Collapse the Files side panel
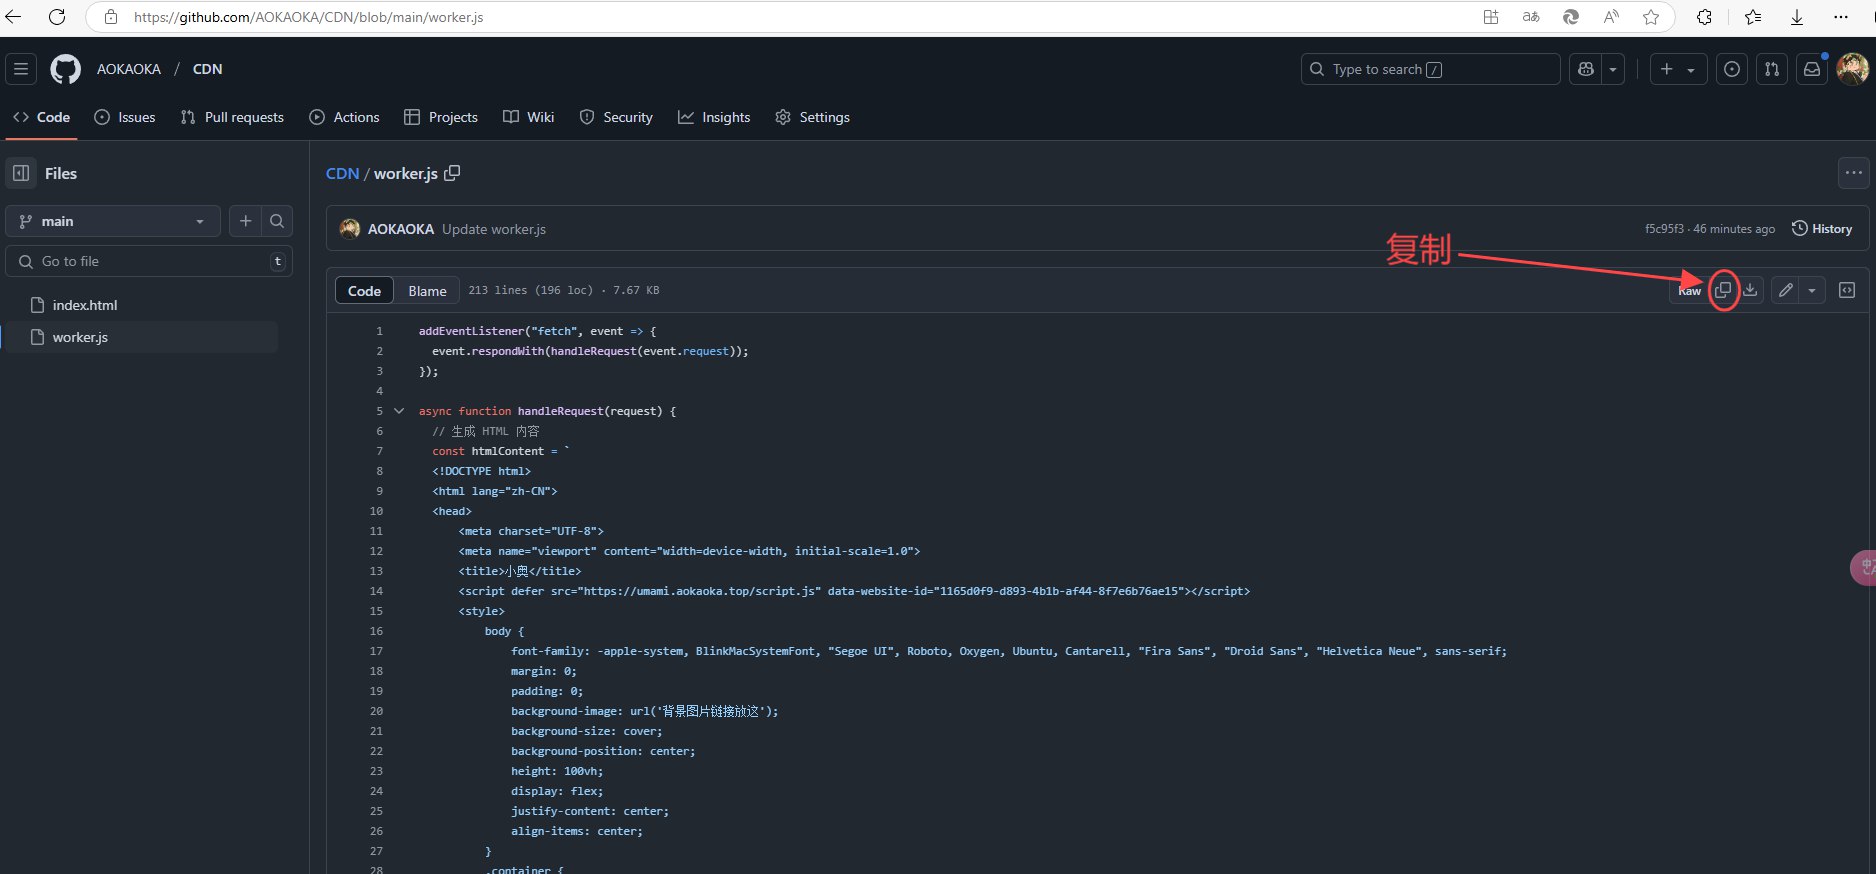Image resolution: width=1876 pixels, height=874 pixels. pyautogui.click(x=21, y=173)
